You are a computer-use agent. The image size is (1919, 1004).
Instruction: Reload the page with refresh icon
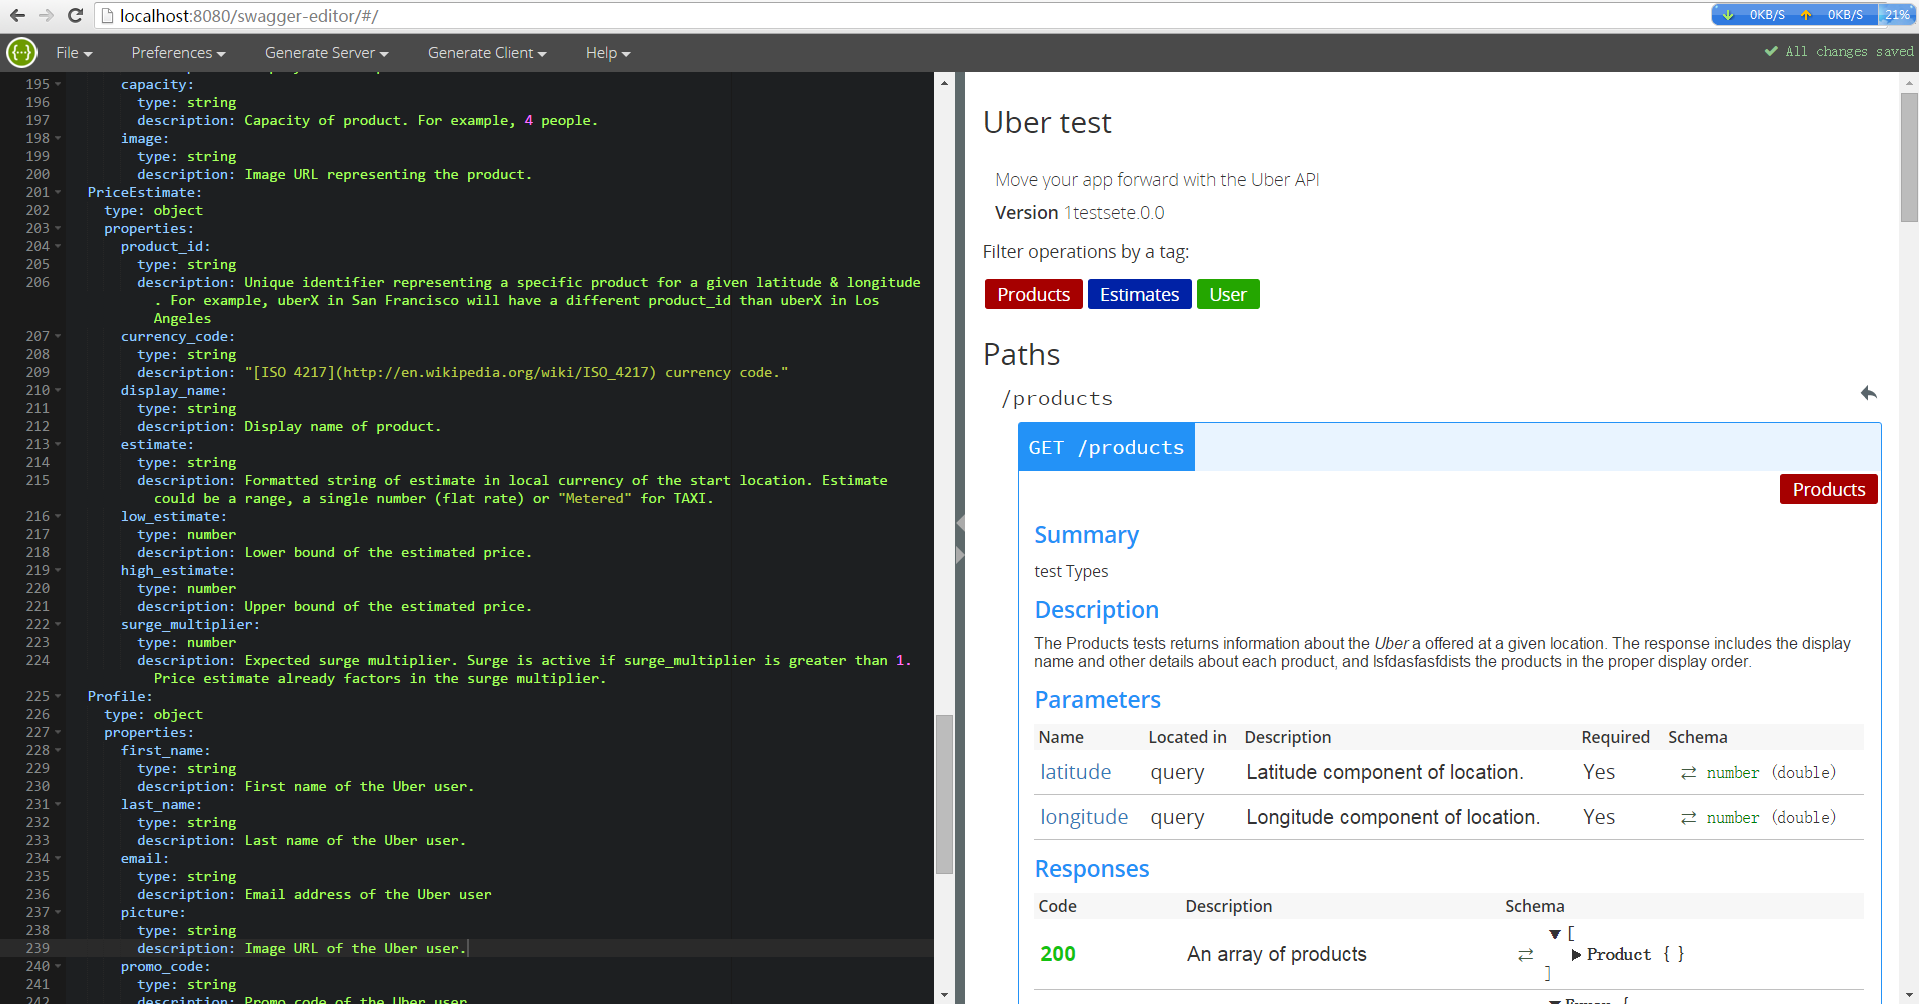75,15
